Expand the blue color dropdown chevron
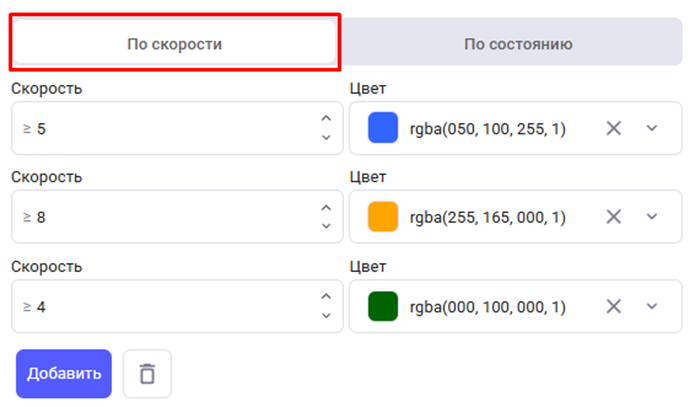 click(x=652, y=128)
